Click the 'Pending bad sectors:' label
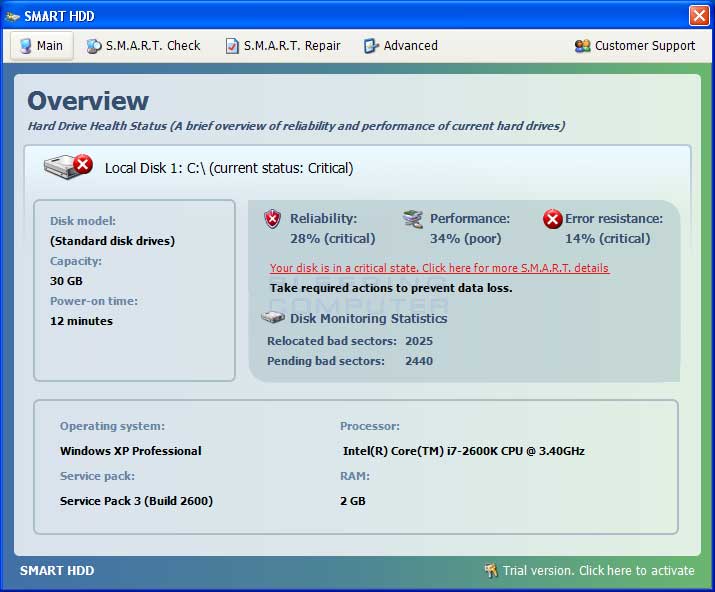Screen dimensions: 715x592 coord(326,361)
